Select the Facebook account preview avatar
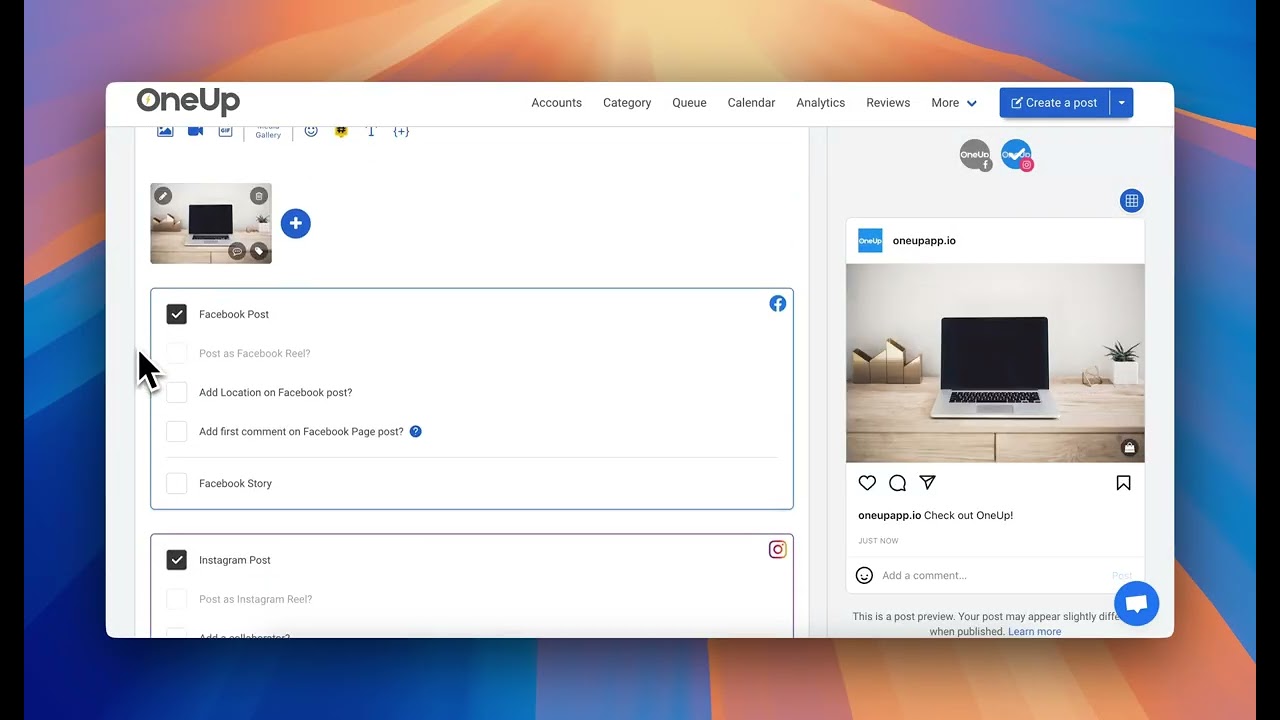The image size is (1280, 720). coord(975,155)
